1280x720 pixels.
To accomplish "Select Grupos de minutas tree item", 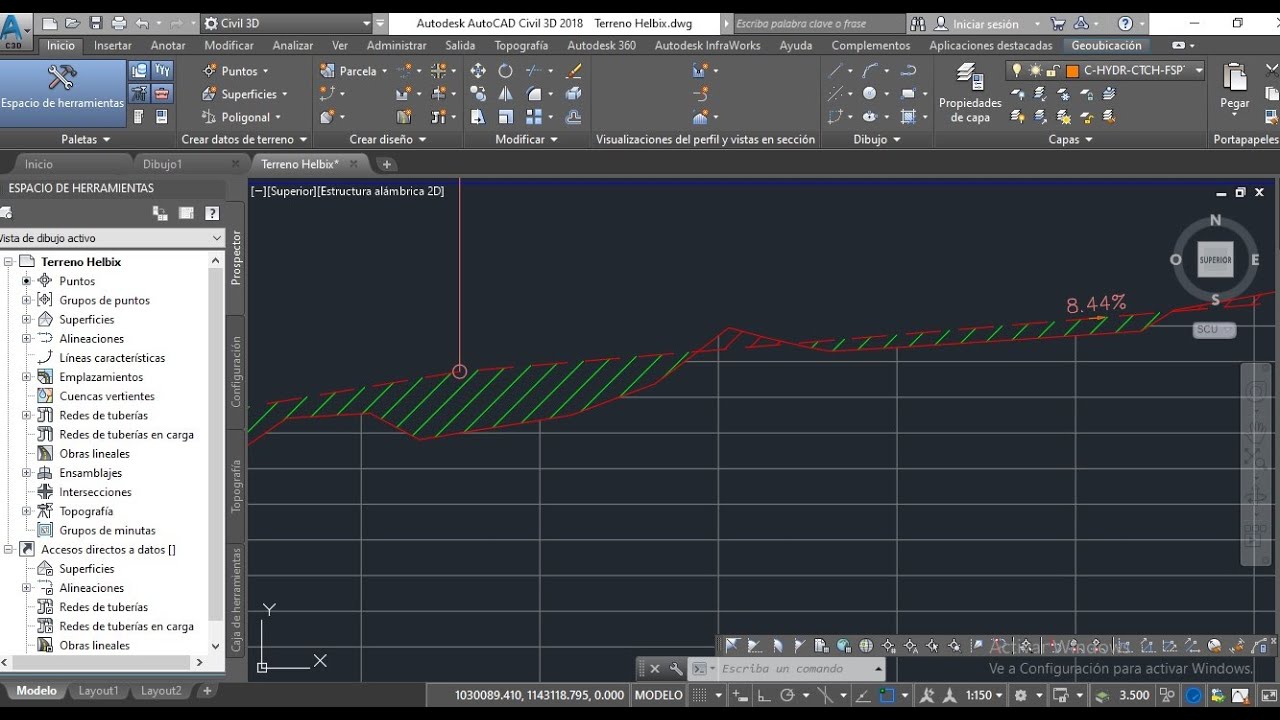I will point(107,530).
